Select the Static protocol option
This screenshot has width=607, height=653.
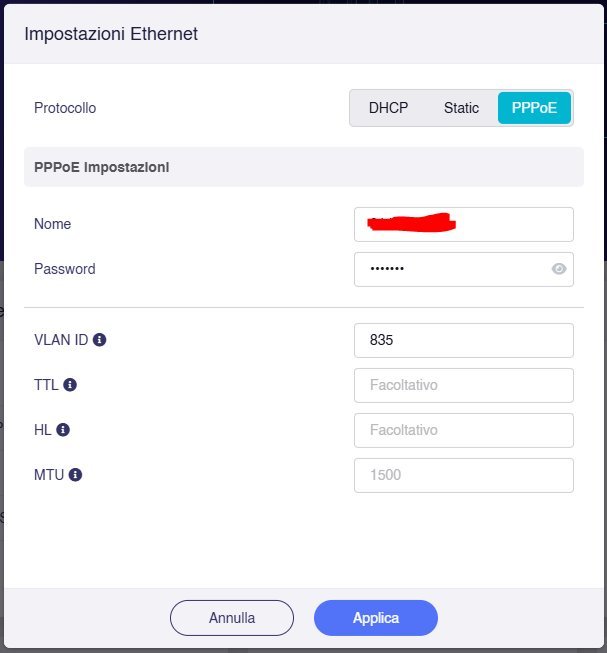tap(461, 108)
